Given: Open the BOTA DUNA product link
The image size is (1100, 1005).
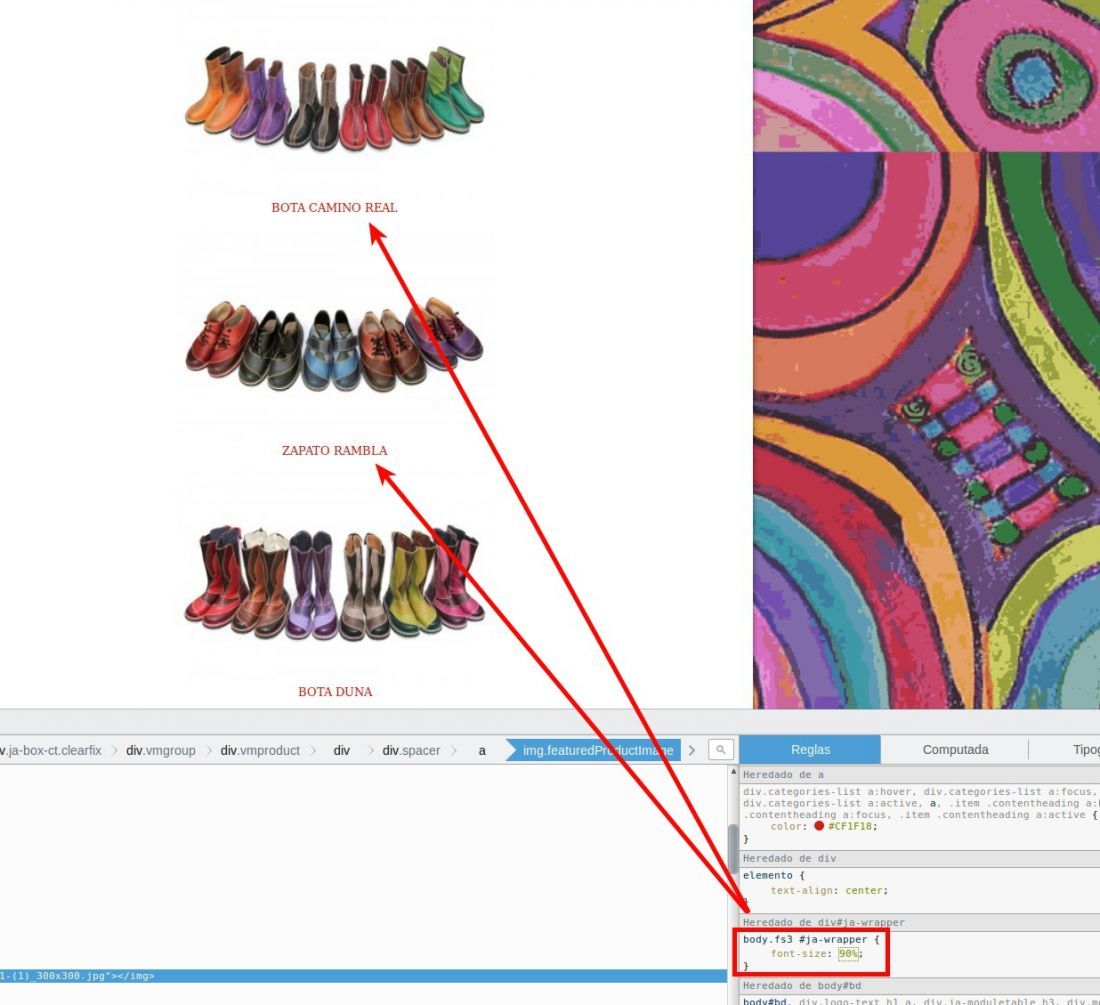Looking at the screenshot, I should tap(335, 692).
